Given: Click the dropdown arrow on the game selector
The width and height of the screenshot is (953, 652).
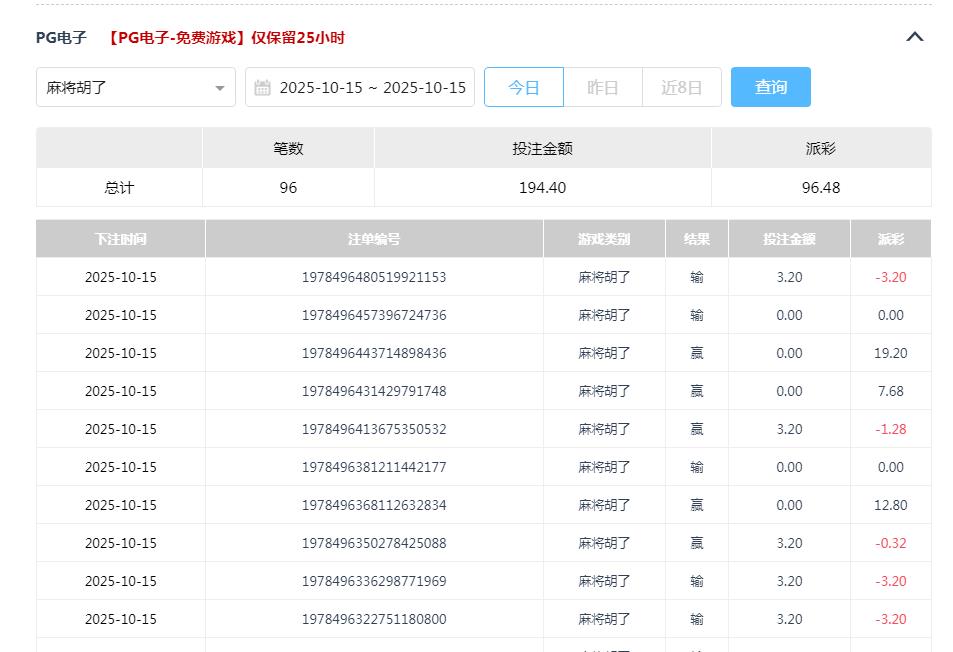Looking at the screenshot, I should coord(221,88).
